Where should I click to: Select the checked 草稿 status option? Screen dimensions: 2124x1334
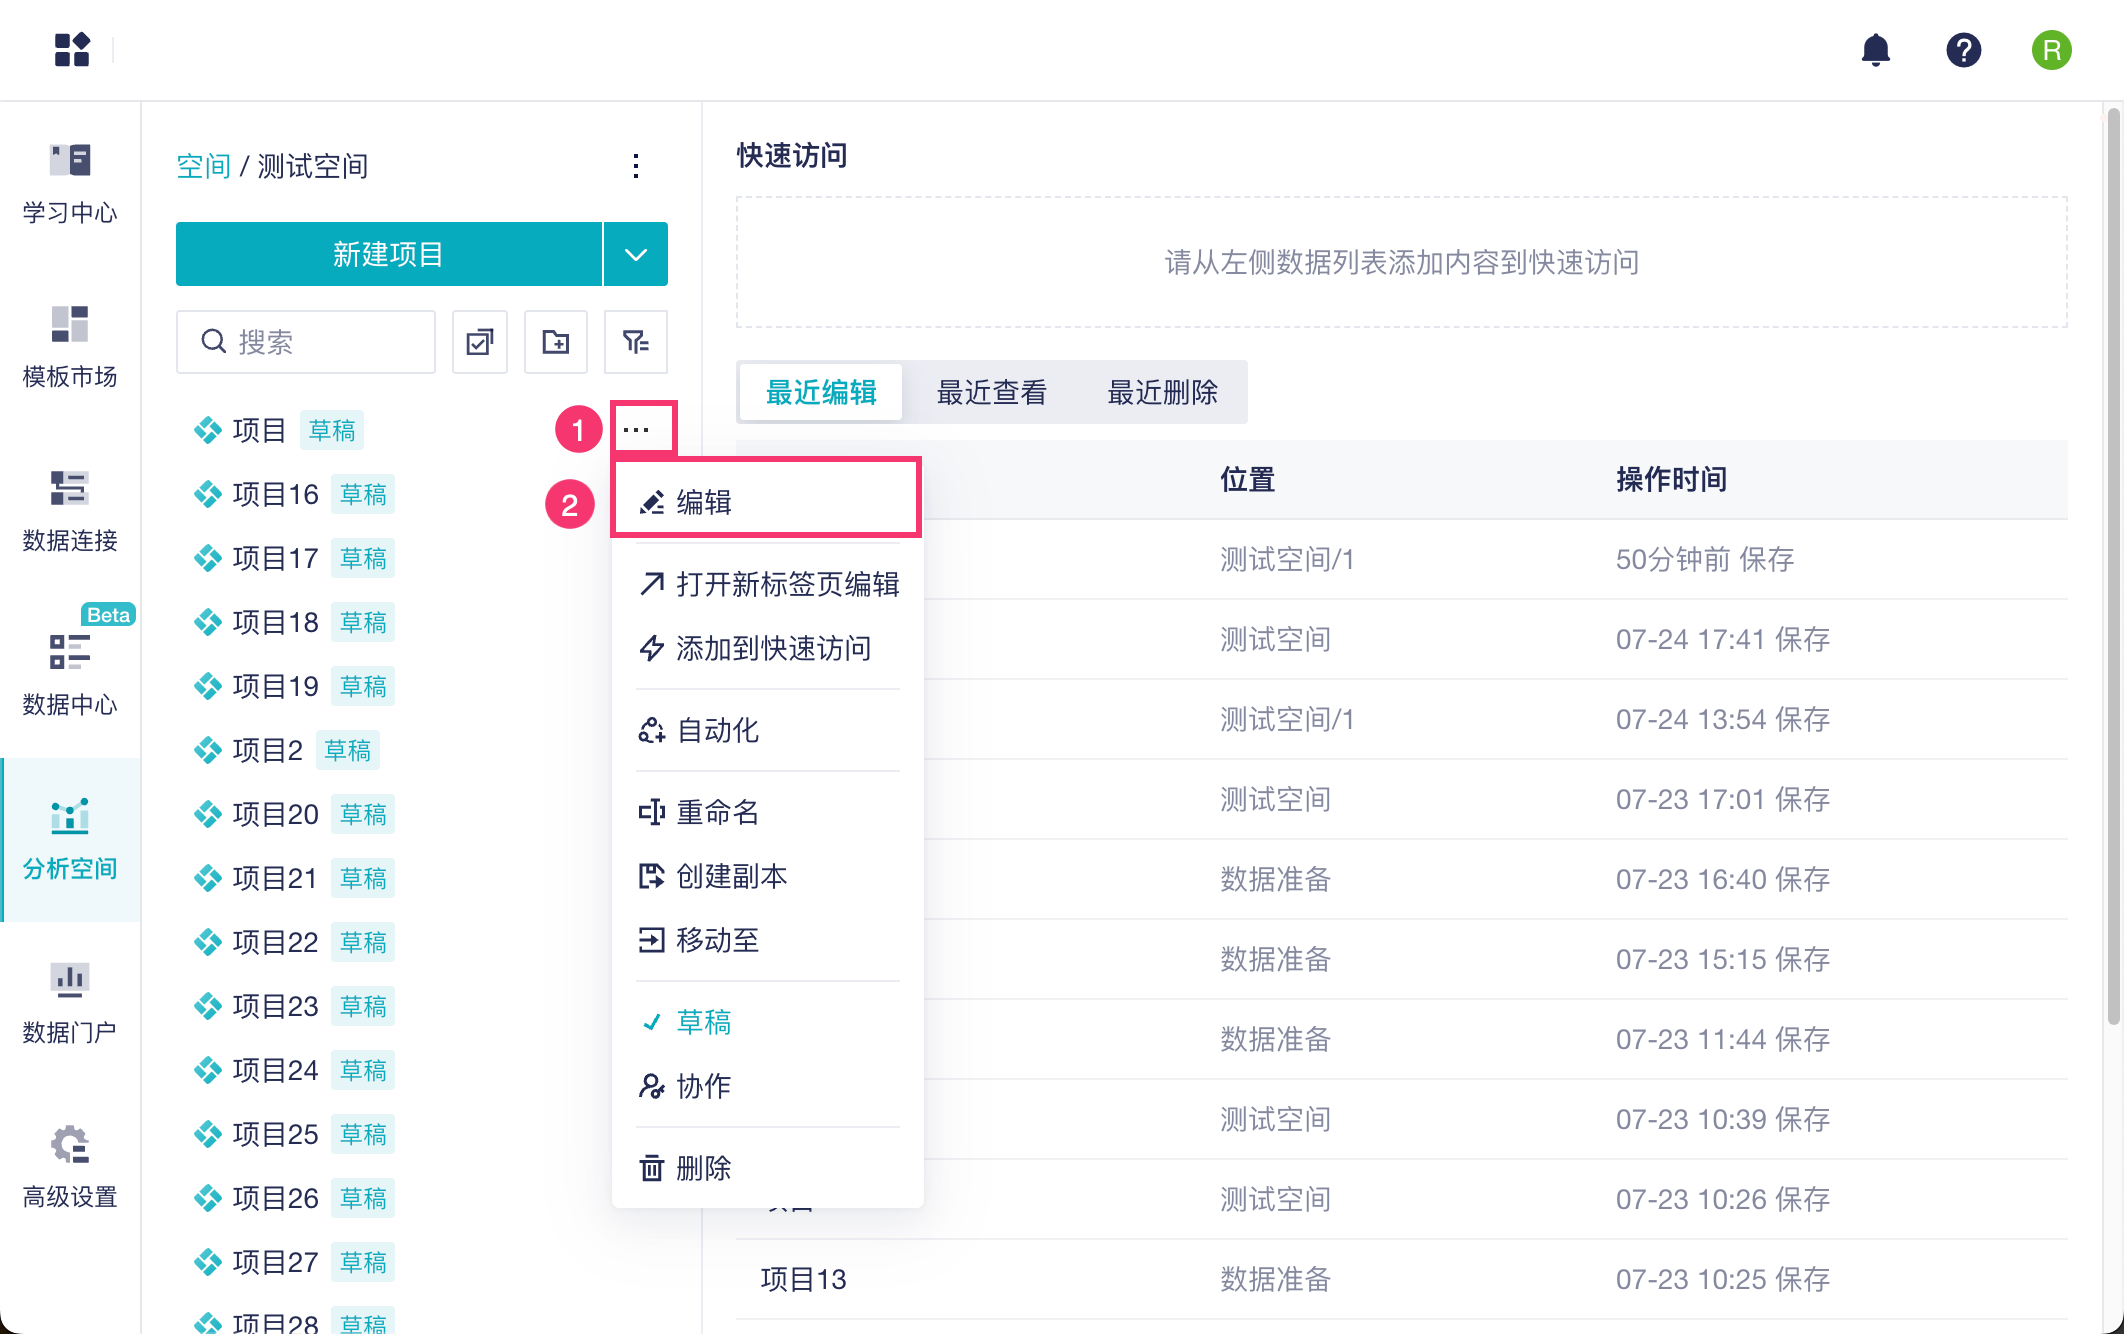(703, 1022)
